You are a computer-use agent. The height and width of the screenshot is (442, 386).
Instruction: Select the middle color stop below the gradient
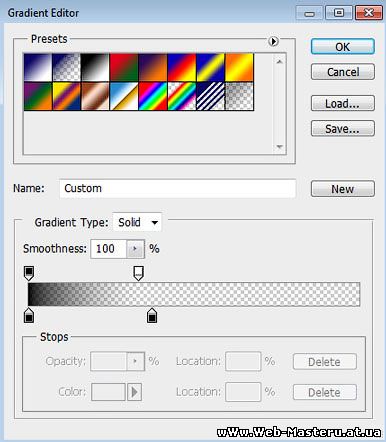pyautogui.click(x=152, y=315)
